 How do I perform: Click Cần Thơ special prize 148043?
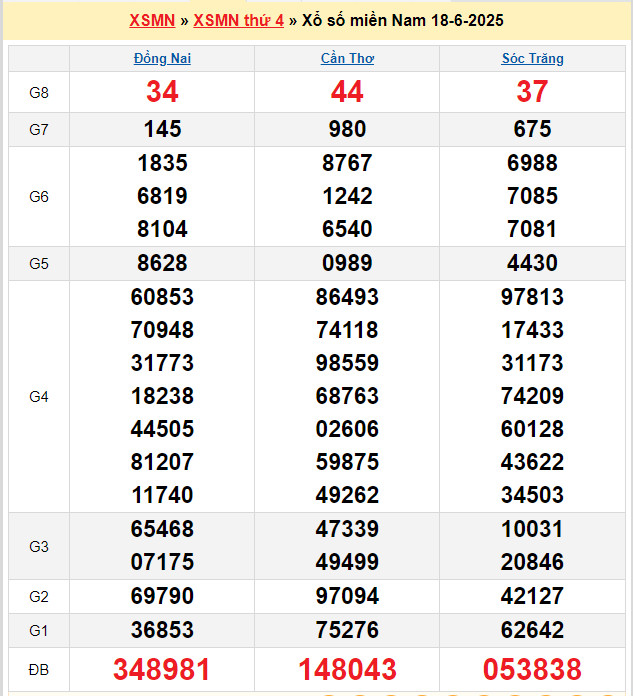[347, 669]
